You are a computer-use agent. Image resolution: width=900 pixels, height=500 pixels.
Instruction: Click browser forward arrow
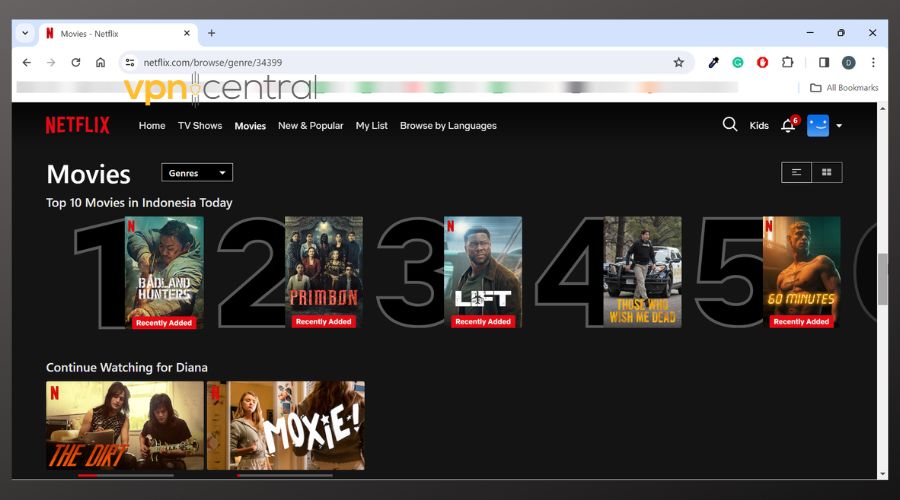point(51,63)
